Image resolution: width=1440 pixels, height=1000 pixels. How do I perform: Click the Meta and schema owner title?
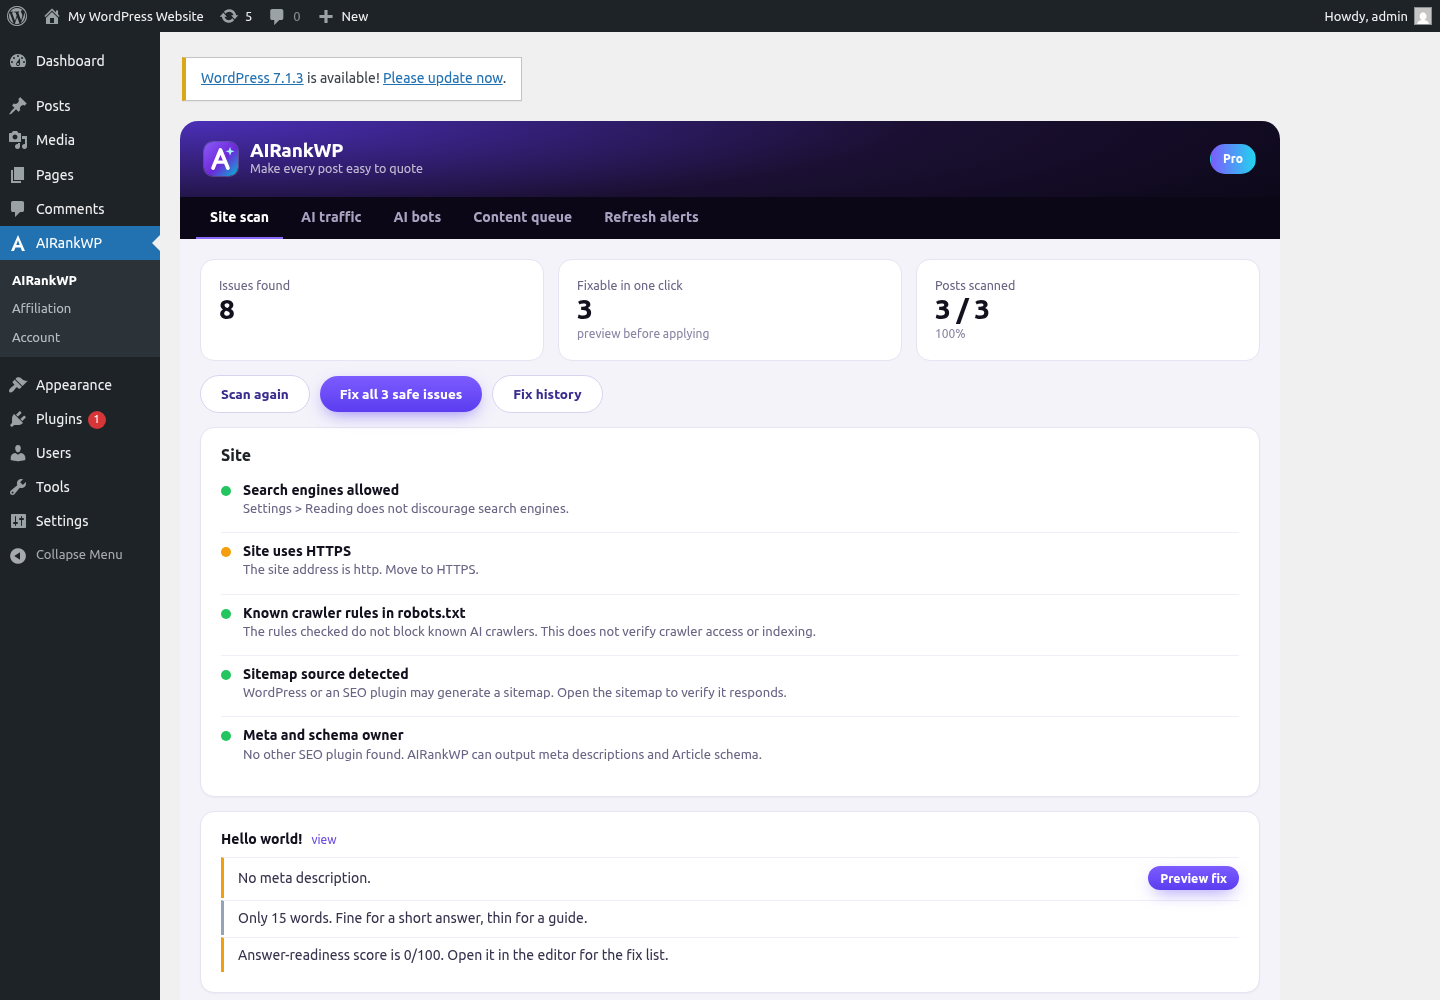click(x=323, y=735)
